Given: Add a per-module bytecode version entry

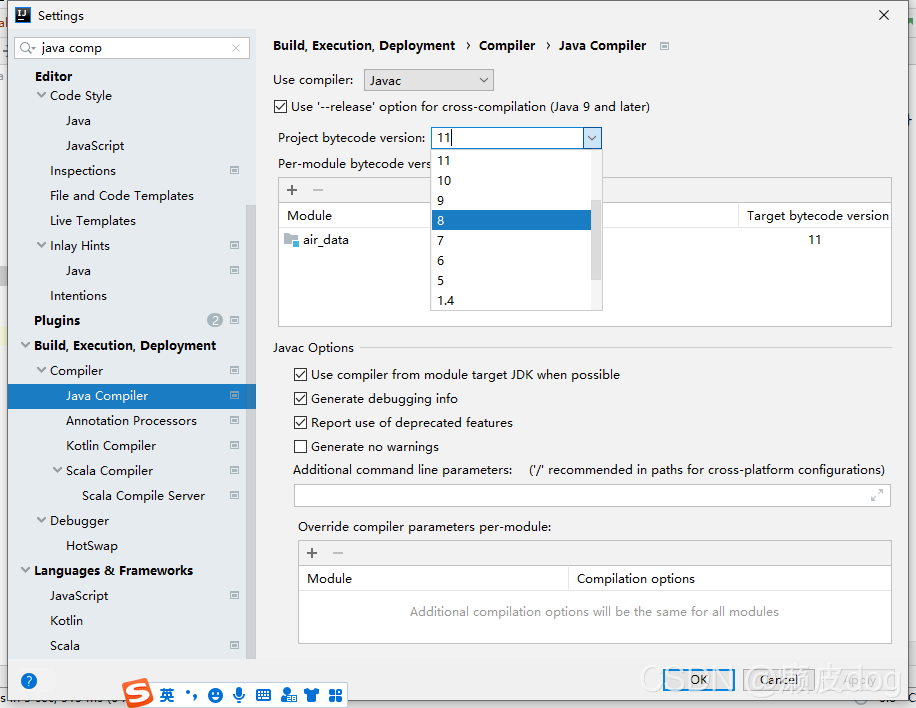Looking at the screenshot, I should point(292,190).
